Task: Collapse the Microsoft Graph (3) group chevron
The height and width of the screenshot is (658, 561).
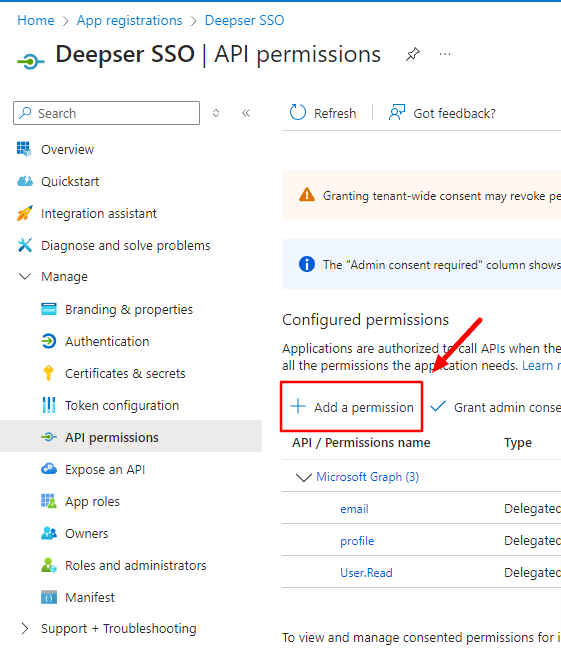Action: point(303,477)
